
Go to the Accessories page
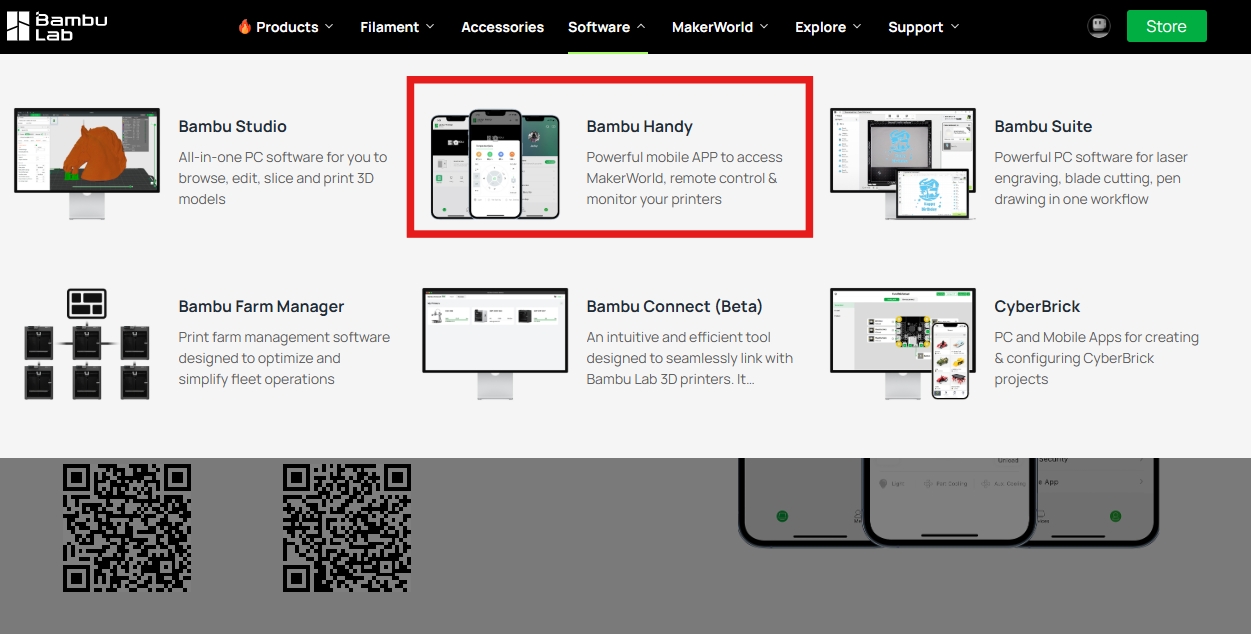point(502,27)
